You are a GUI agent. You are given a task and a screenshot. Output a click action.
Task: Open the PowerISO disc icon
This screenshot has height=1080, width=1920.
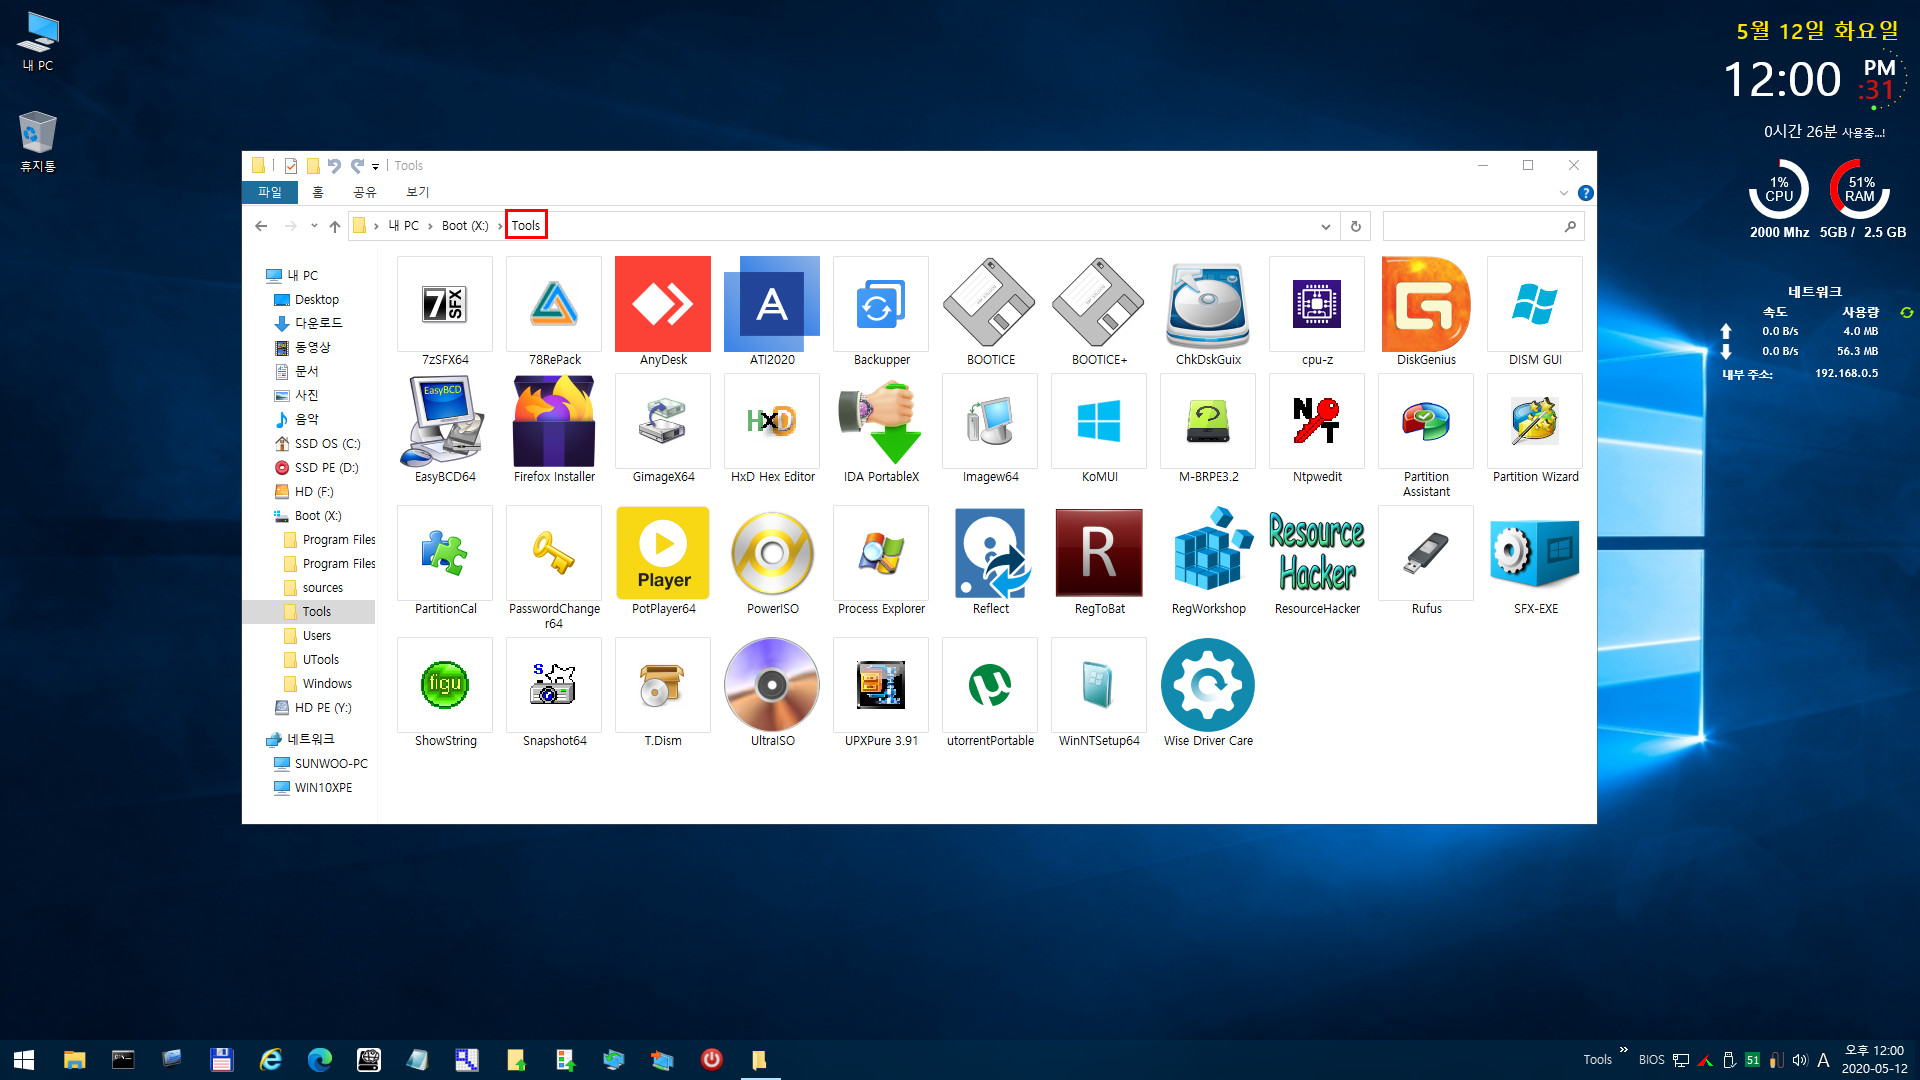pyautogui.click(x=772, y=553)
